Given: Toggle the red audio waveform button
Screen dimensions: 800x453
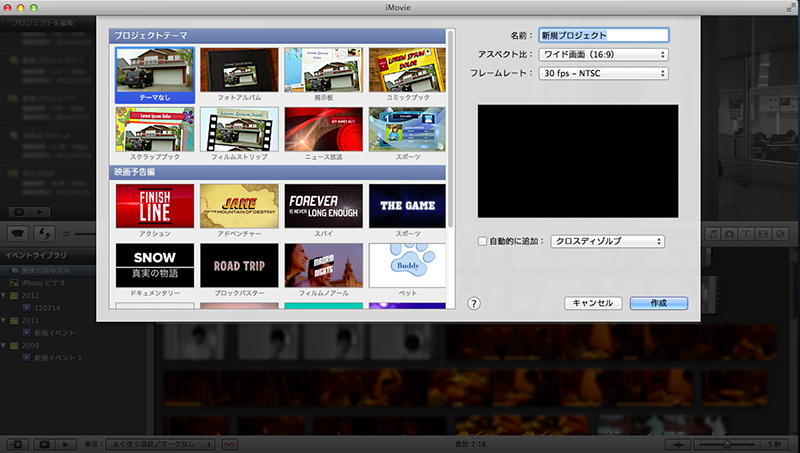Looking at the screenshot, I should [230, 444].
